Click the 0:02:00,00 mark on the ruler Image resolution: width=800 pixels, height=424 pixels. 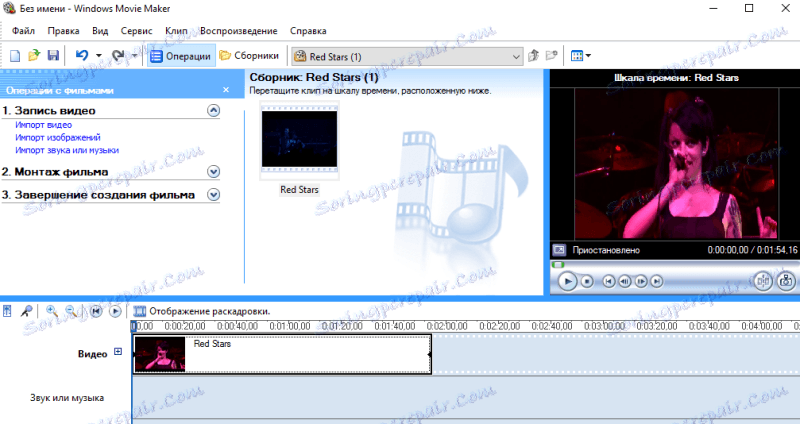(x=447, y=326)
